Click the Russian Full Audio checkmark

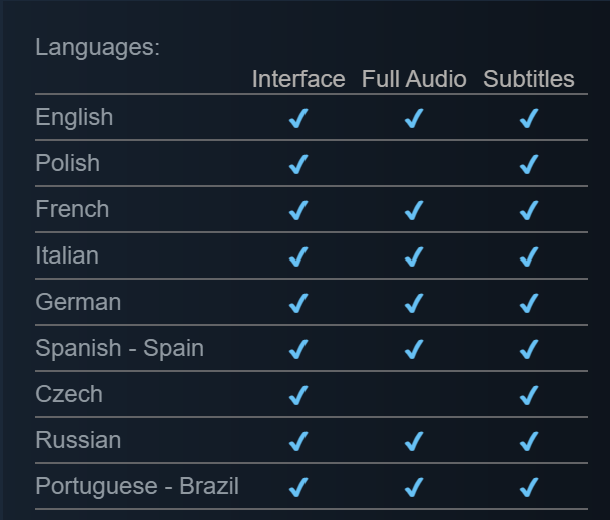414,441
